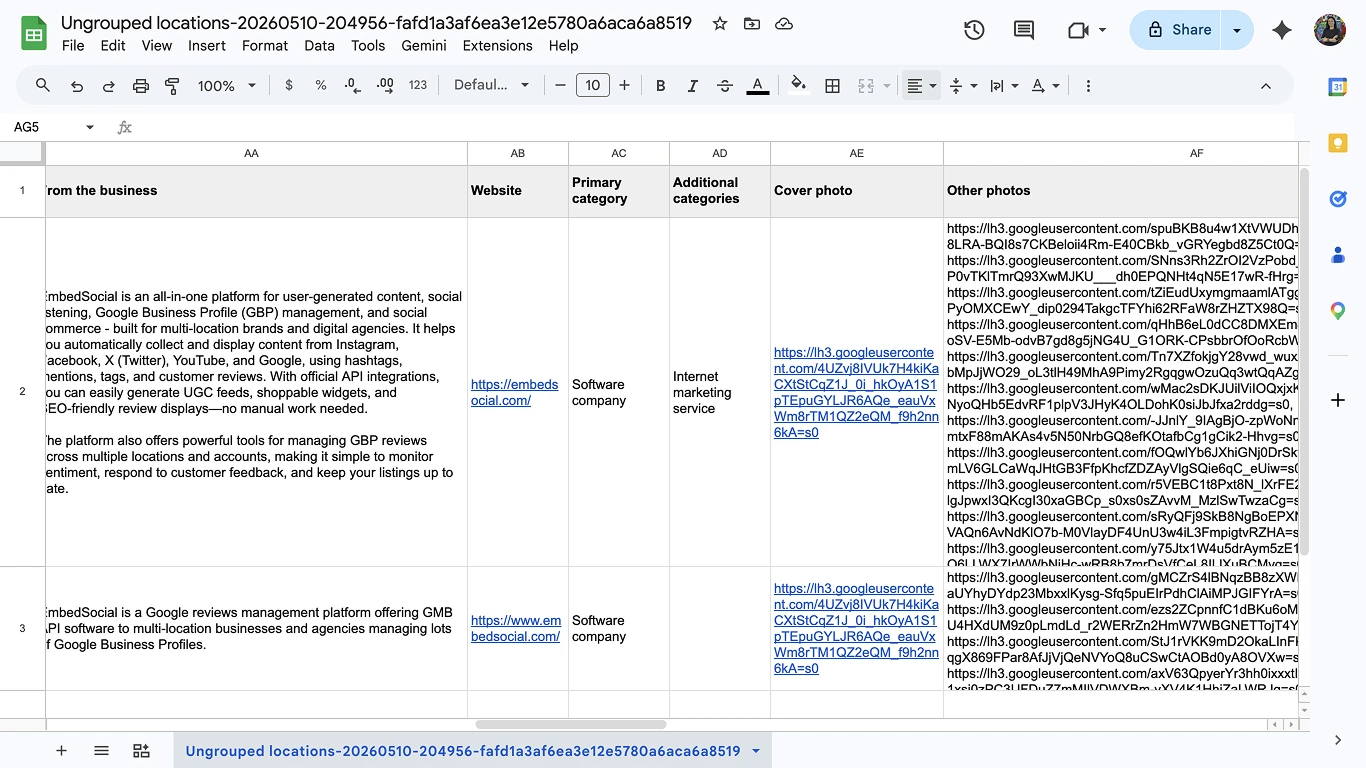Increase decimal places
1366x768 pixels.
click(385, 86)
